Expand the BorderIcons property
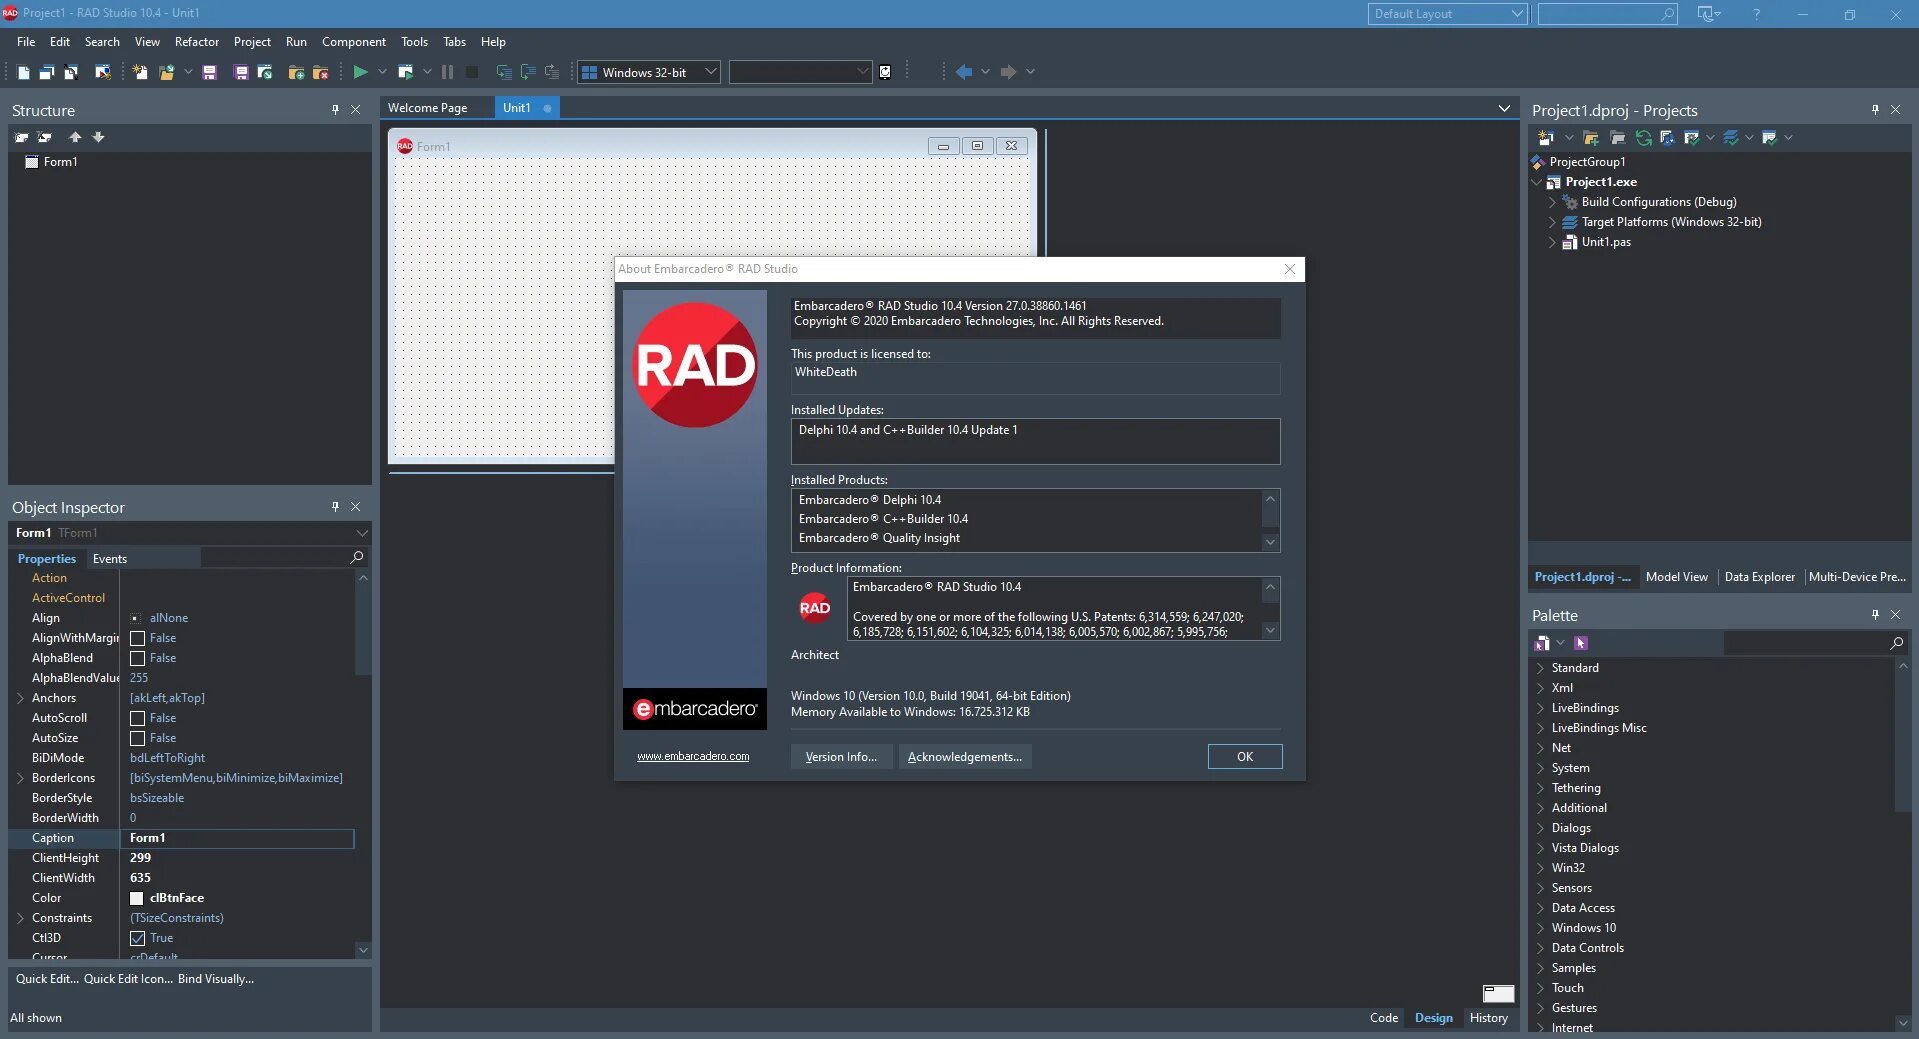The height and width of the screenshot is (1039, 1919). click(x=20, y=778)
